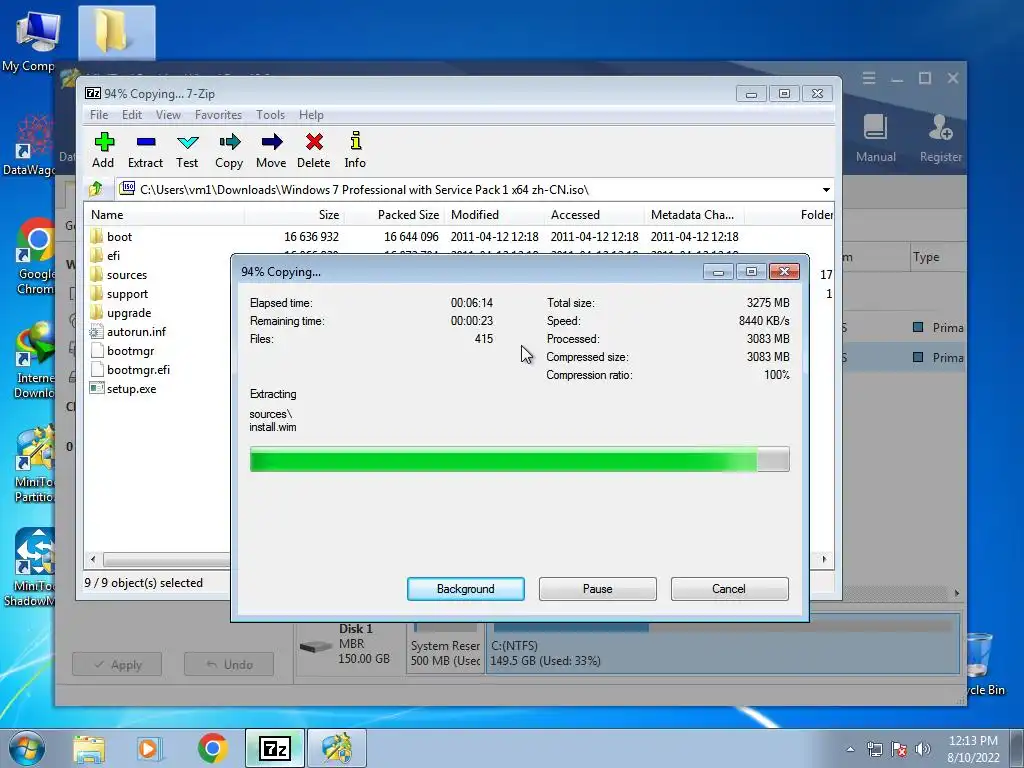Click the volume icon in system tray

923,749
